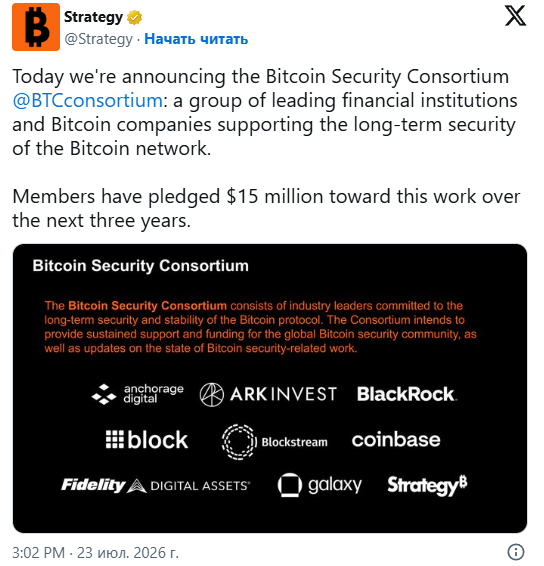The image size is (544, 566).
Task: Click the Galaxy logo
Action: click(319, 485)
